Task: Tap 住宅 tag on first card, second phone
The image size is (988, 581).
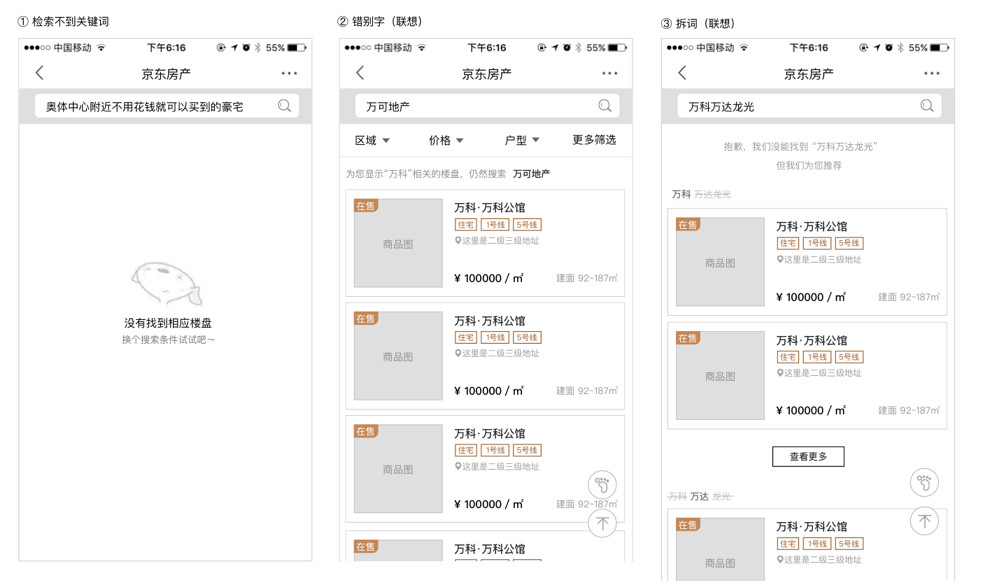Action: pos(466,225)
